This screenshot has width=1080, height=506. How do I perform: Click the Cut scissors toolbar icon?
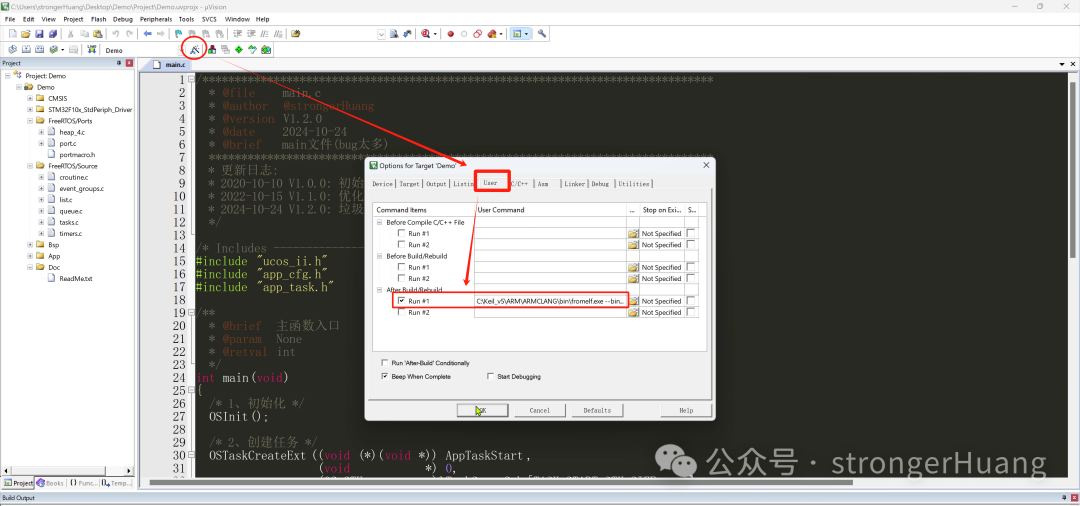(x=70, y=33)
